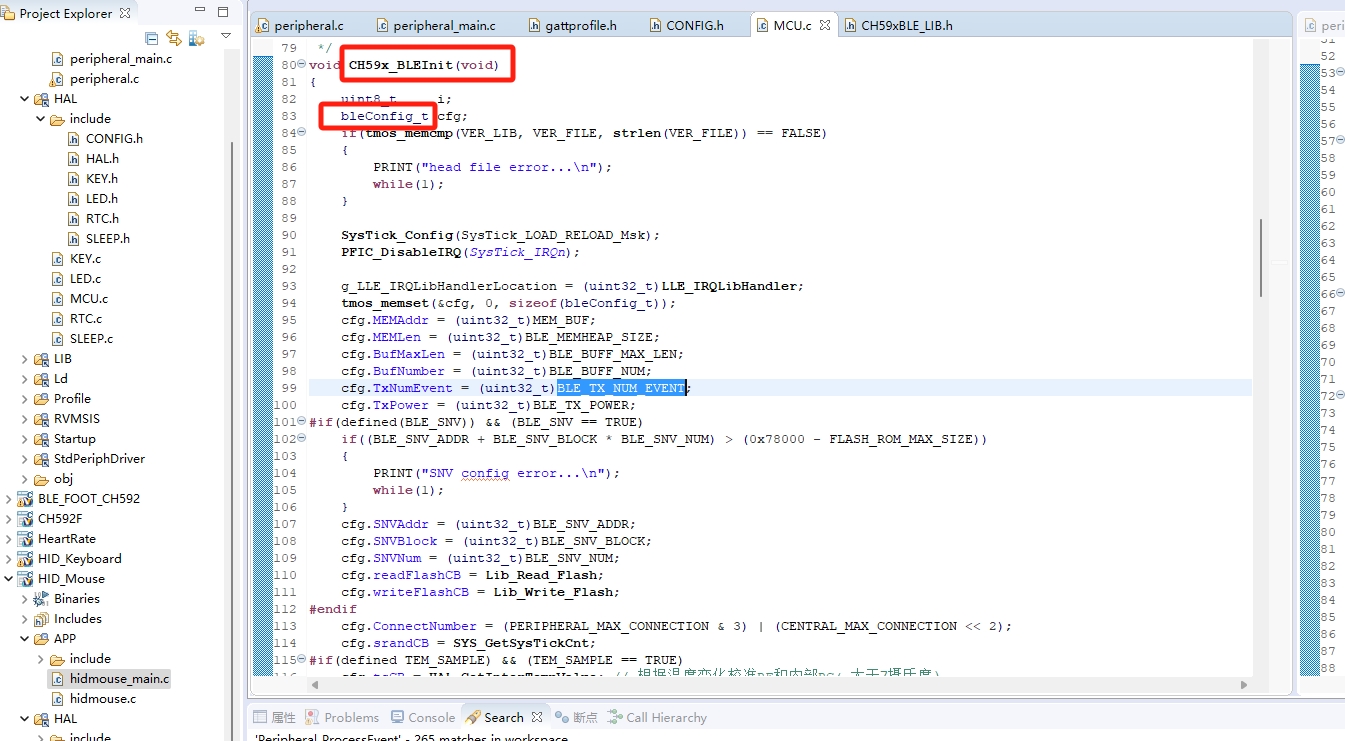This screenshot has width=1345, height=741.
Task: Open Project Explorer view menu triangle
Action: click(x=226, y=36)
